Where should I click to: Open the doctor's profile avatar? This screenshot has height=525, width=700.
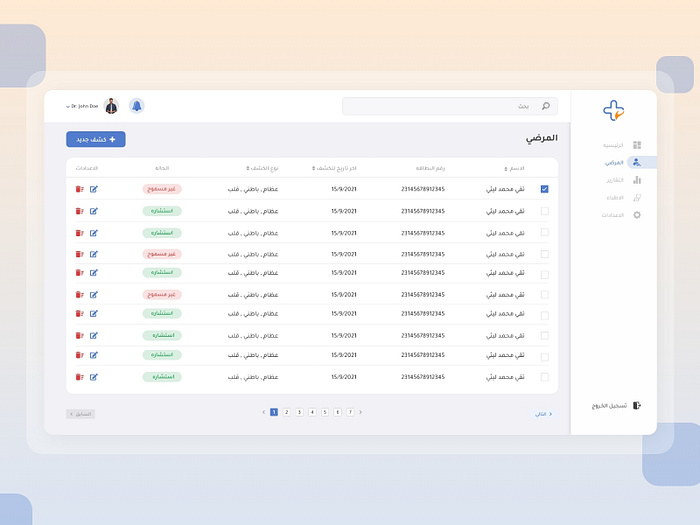click(111, 106)
